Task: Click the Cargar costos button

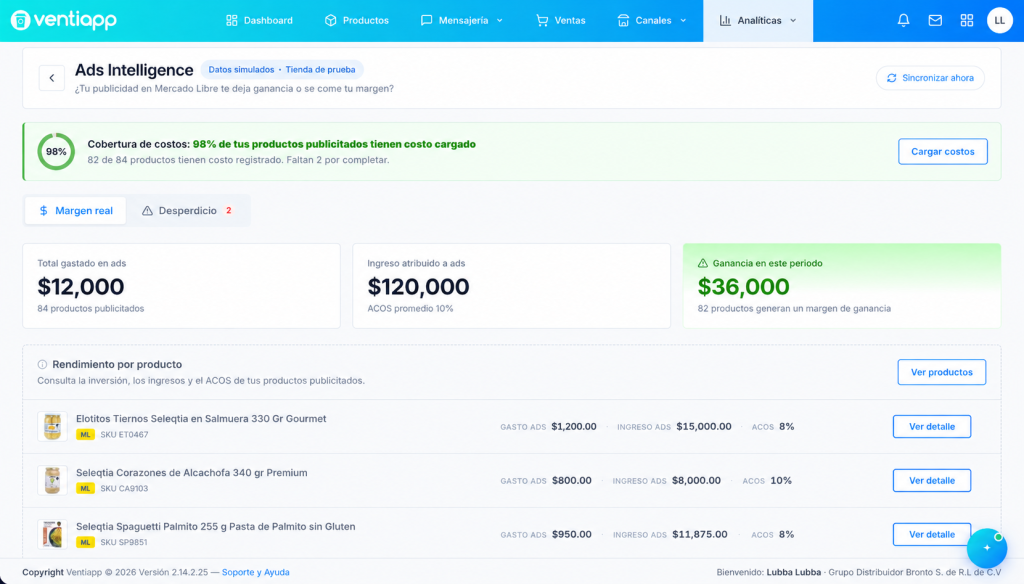Action: coord(942,152)
